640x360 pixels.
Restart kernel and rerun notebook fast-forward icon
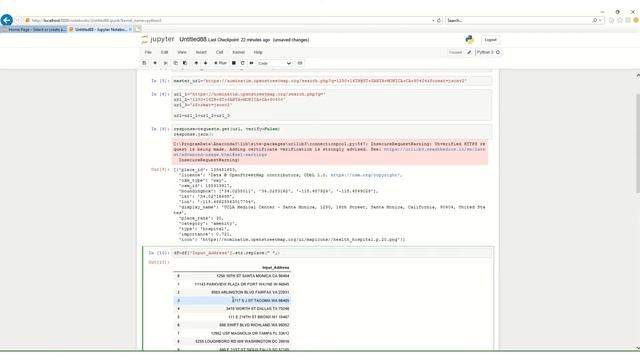tap(252, 63)
